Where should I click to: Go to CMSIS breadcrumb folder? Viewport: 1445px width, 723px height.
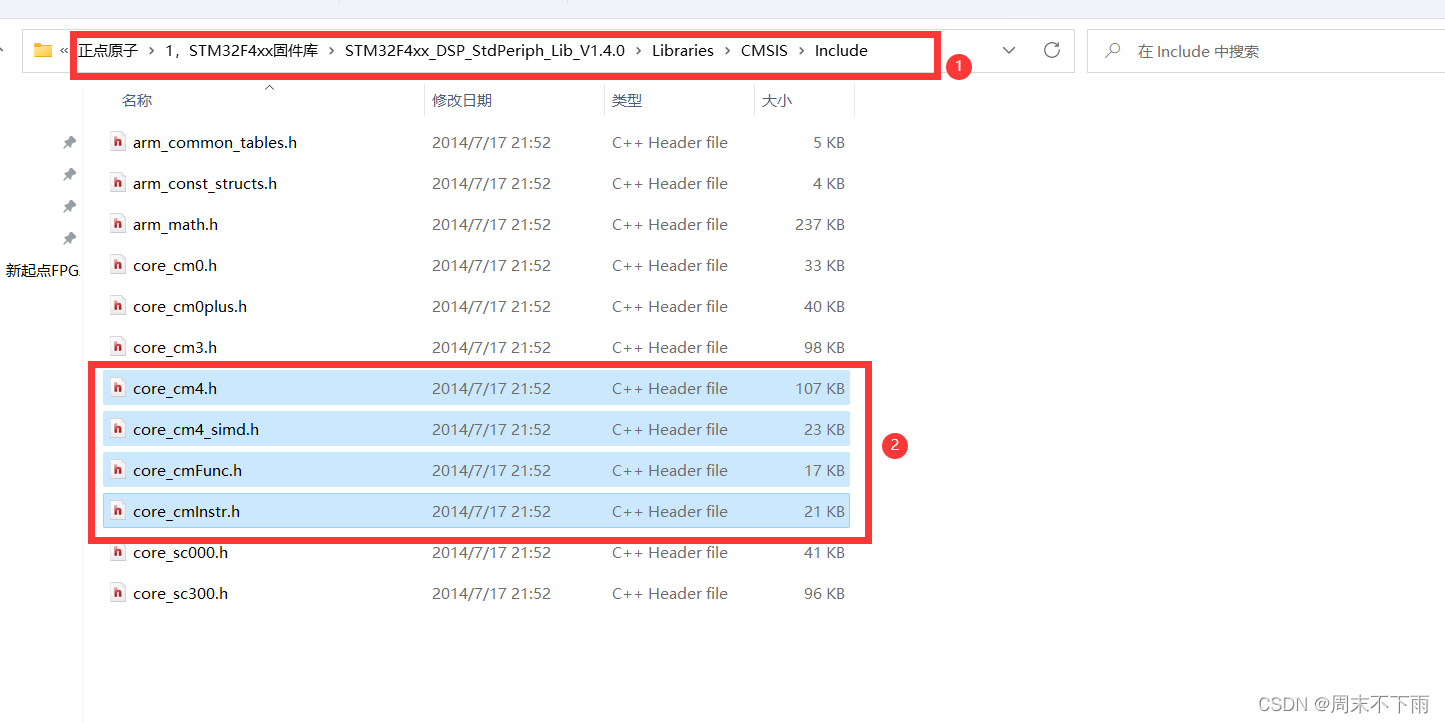tap(764, 51)
